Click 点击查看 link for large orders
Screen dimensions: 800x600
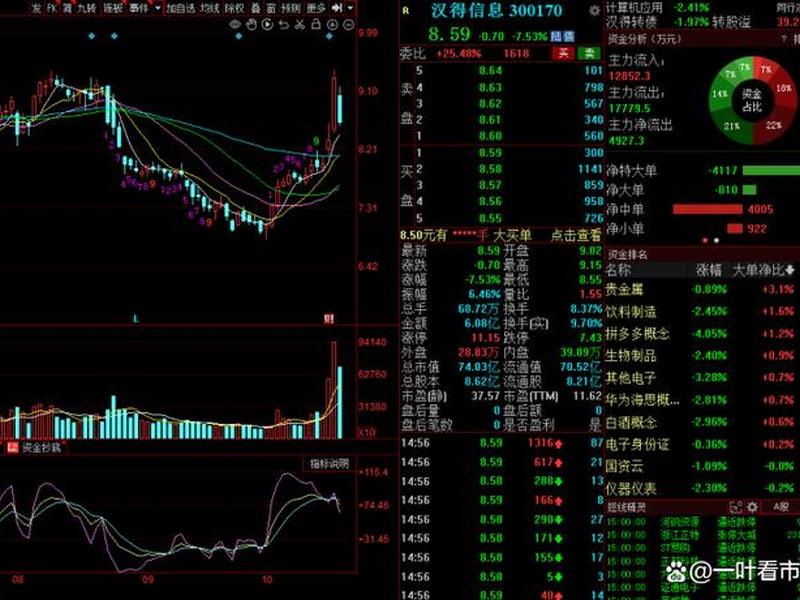point(576,235)
